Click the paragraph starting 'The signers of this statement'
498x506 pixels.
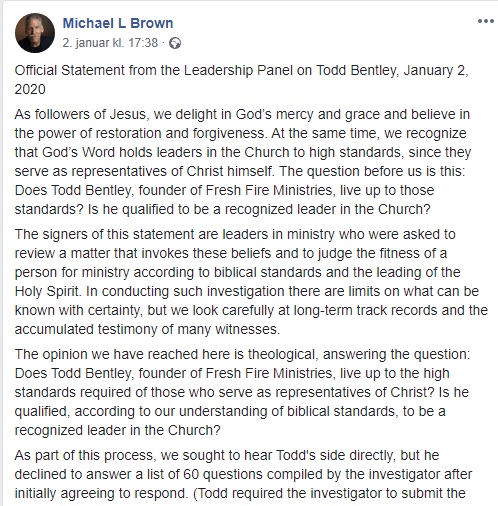pos(251,282)
